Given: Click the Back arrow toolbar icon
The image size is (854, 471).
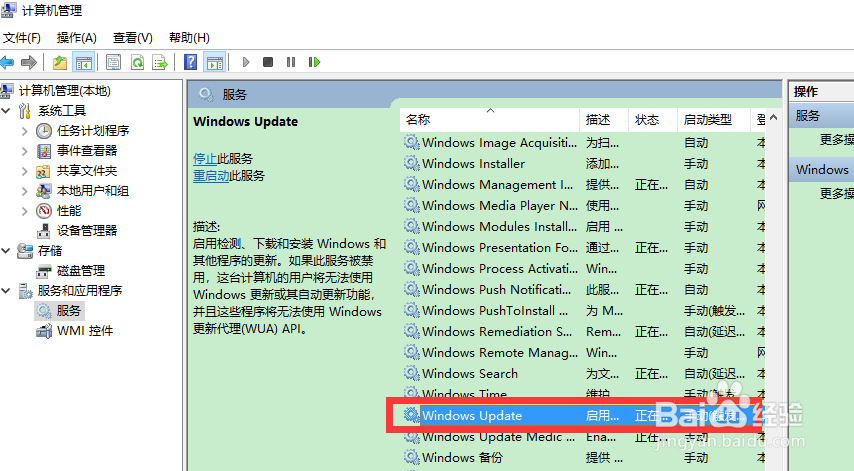Looking at the screenshot, I should (7, 62).
